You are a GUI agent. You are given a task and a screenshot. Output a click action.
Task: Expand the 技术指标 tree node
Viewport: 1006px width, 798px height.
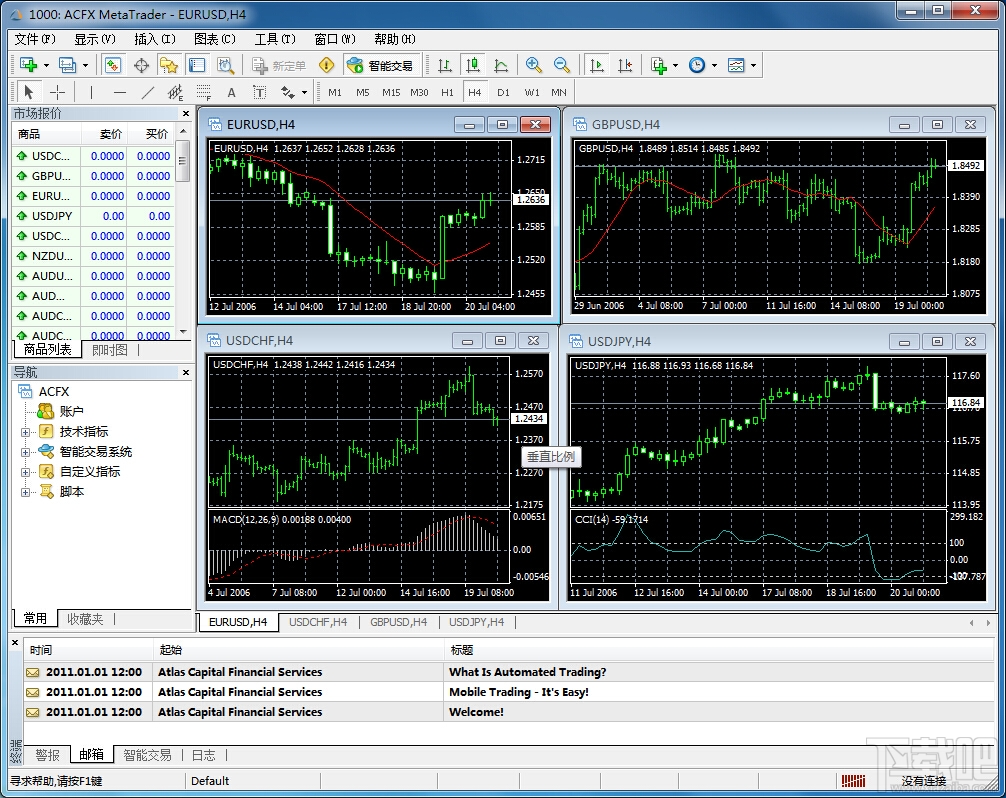[x=26, y=432]
